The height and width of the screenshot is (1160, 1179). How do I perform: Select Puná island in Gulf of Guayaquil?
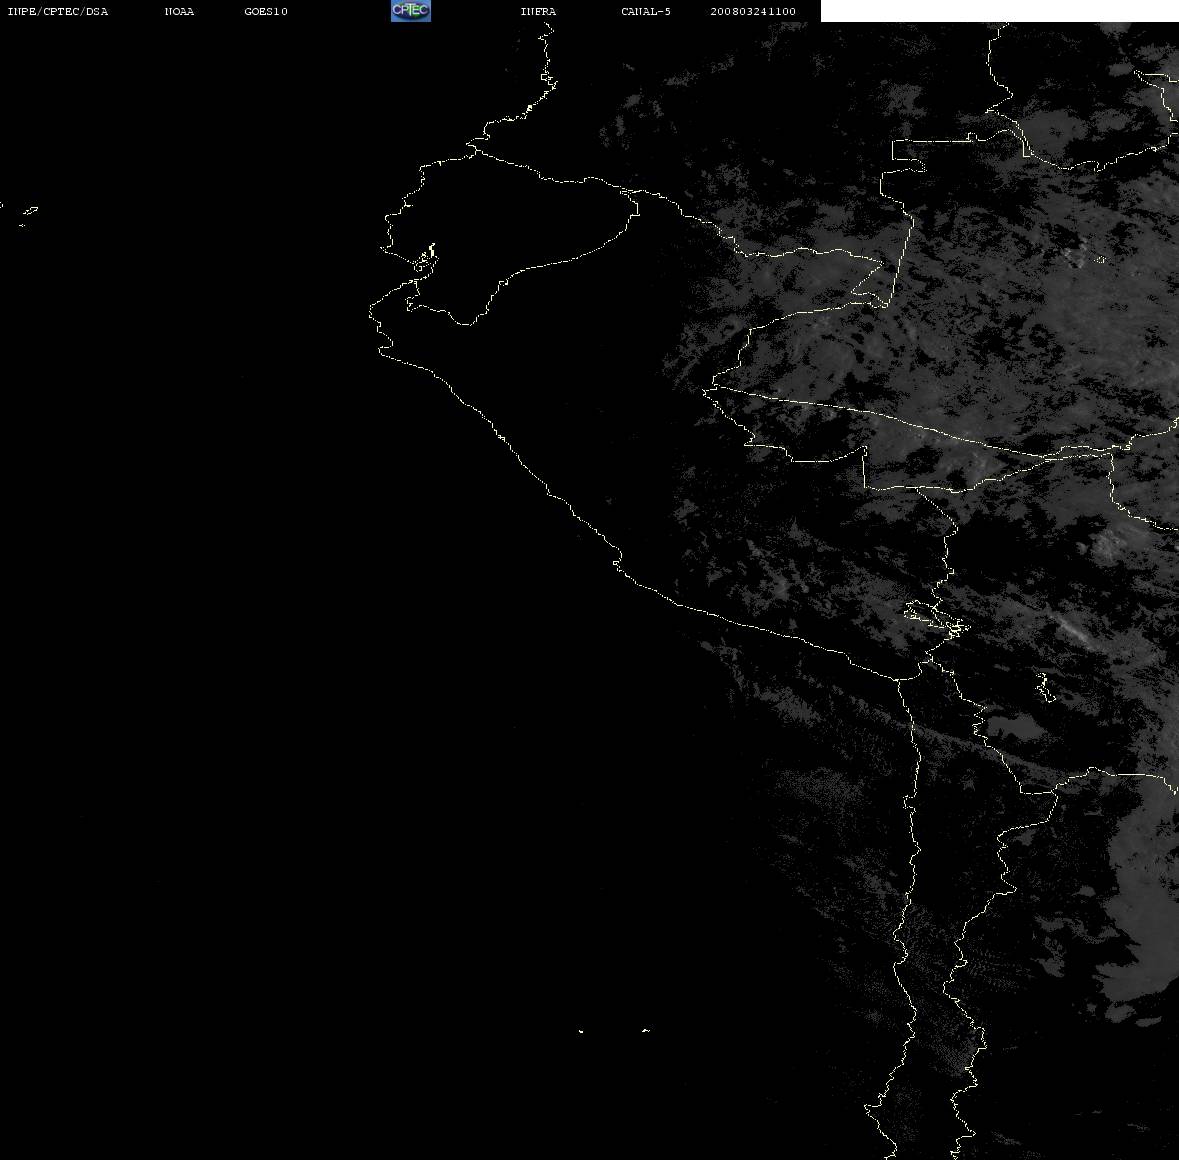426,259
